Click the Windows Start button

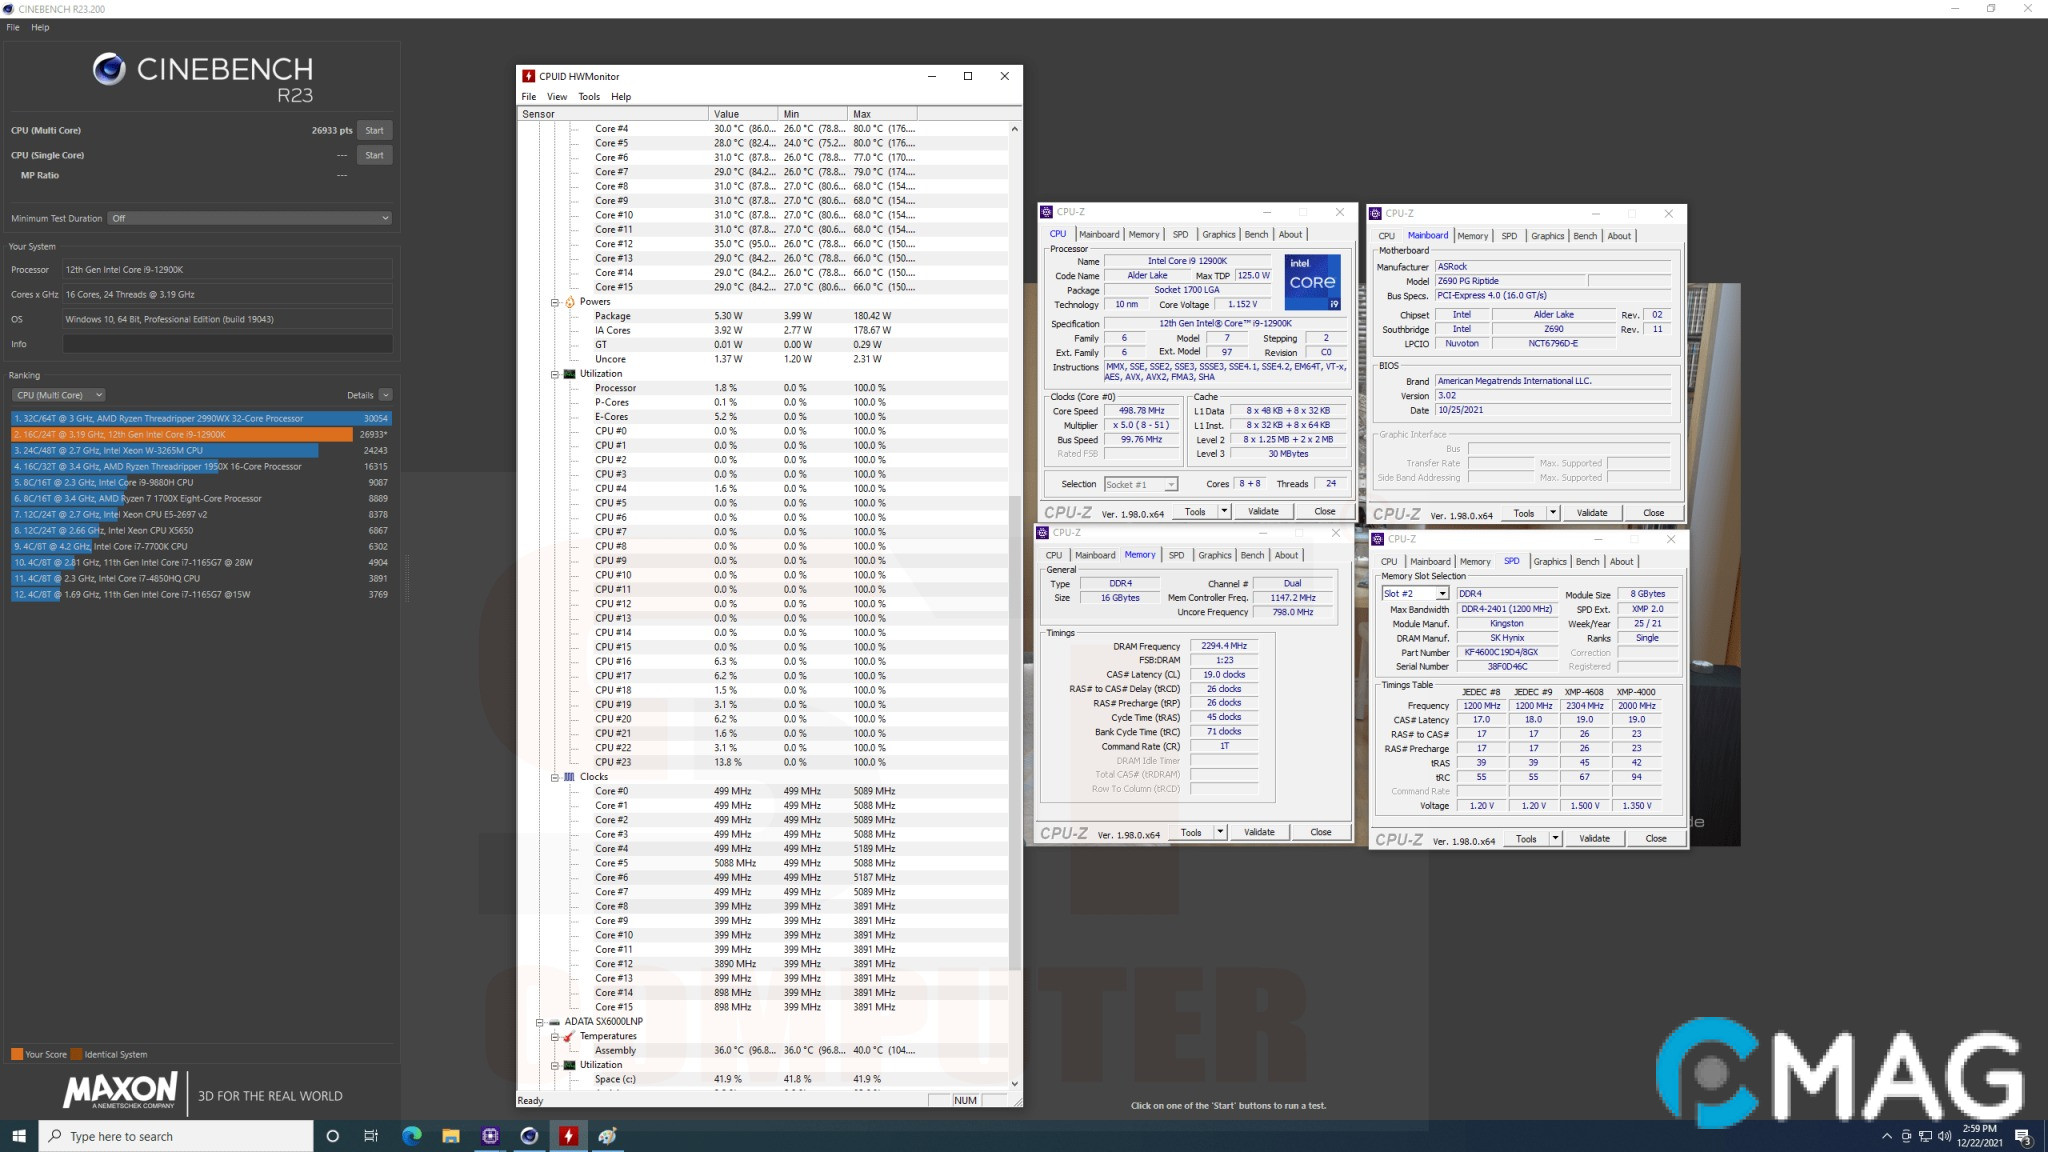[x=18, y=1136]
